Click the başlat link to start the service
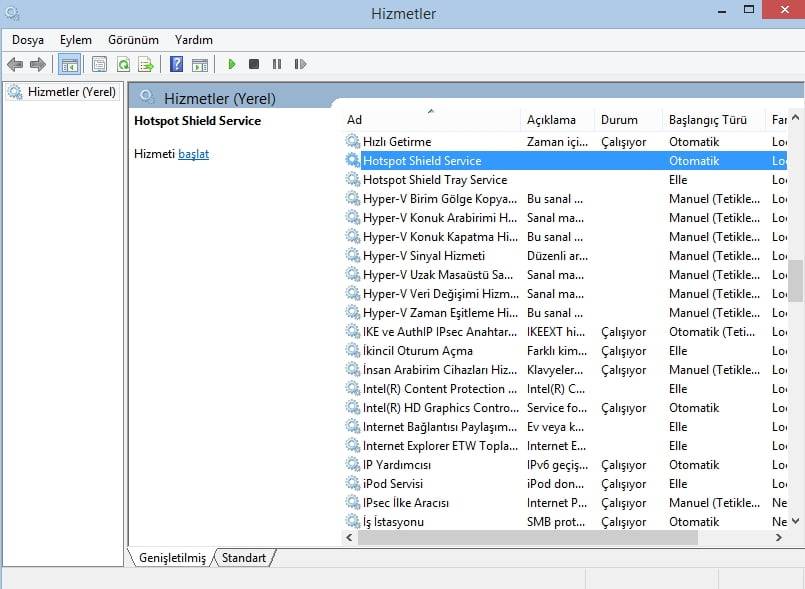 (194, 154)
